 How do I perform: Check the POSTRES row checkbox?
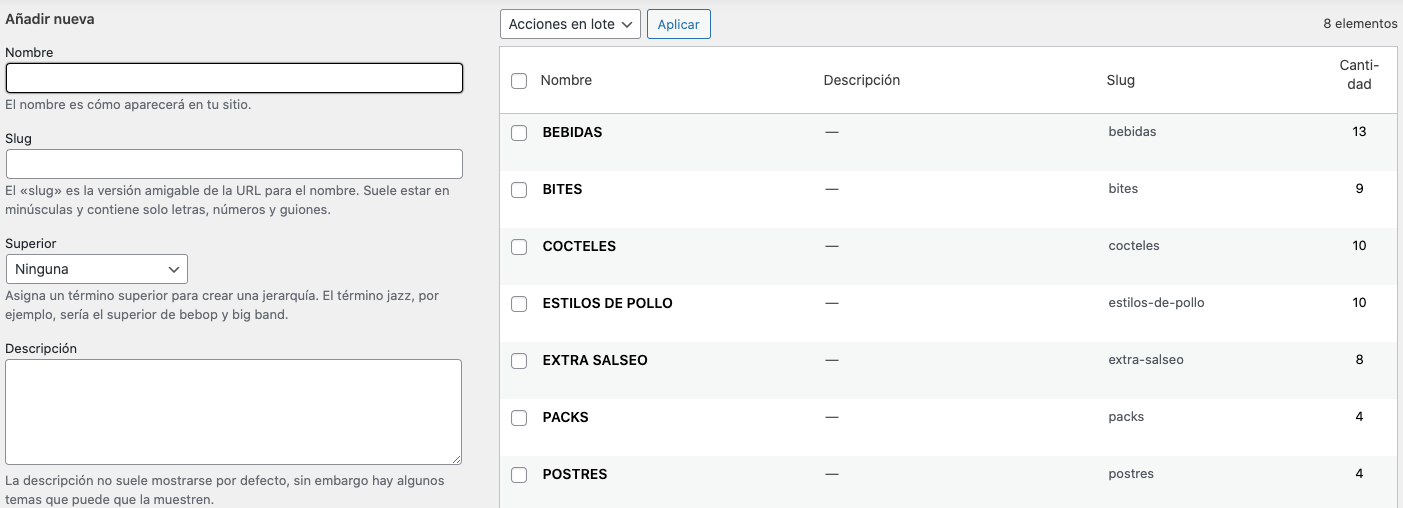point(519,475)
